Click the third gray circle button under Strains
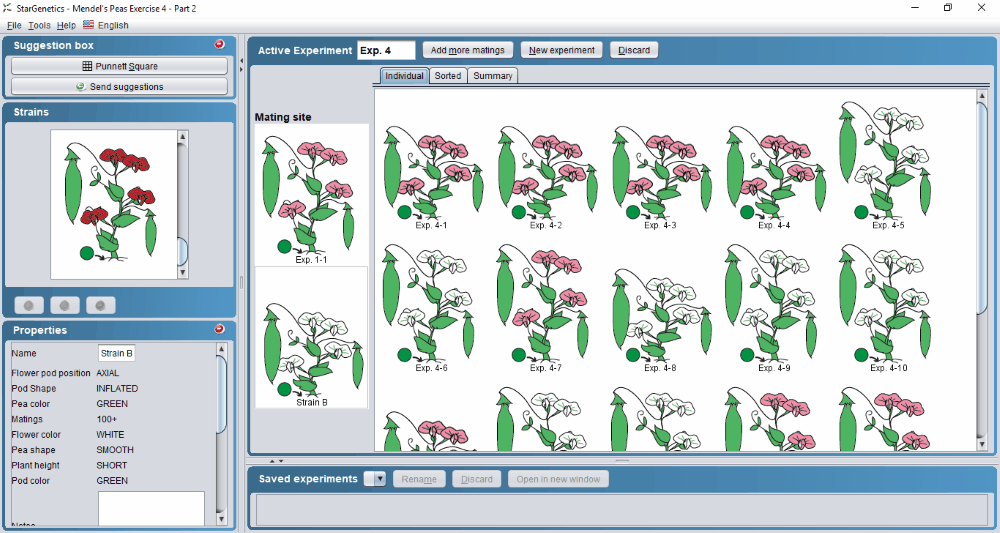The height and width of the screenshot is (533, 1000). [101, 305]
